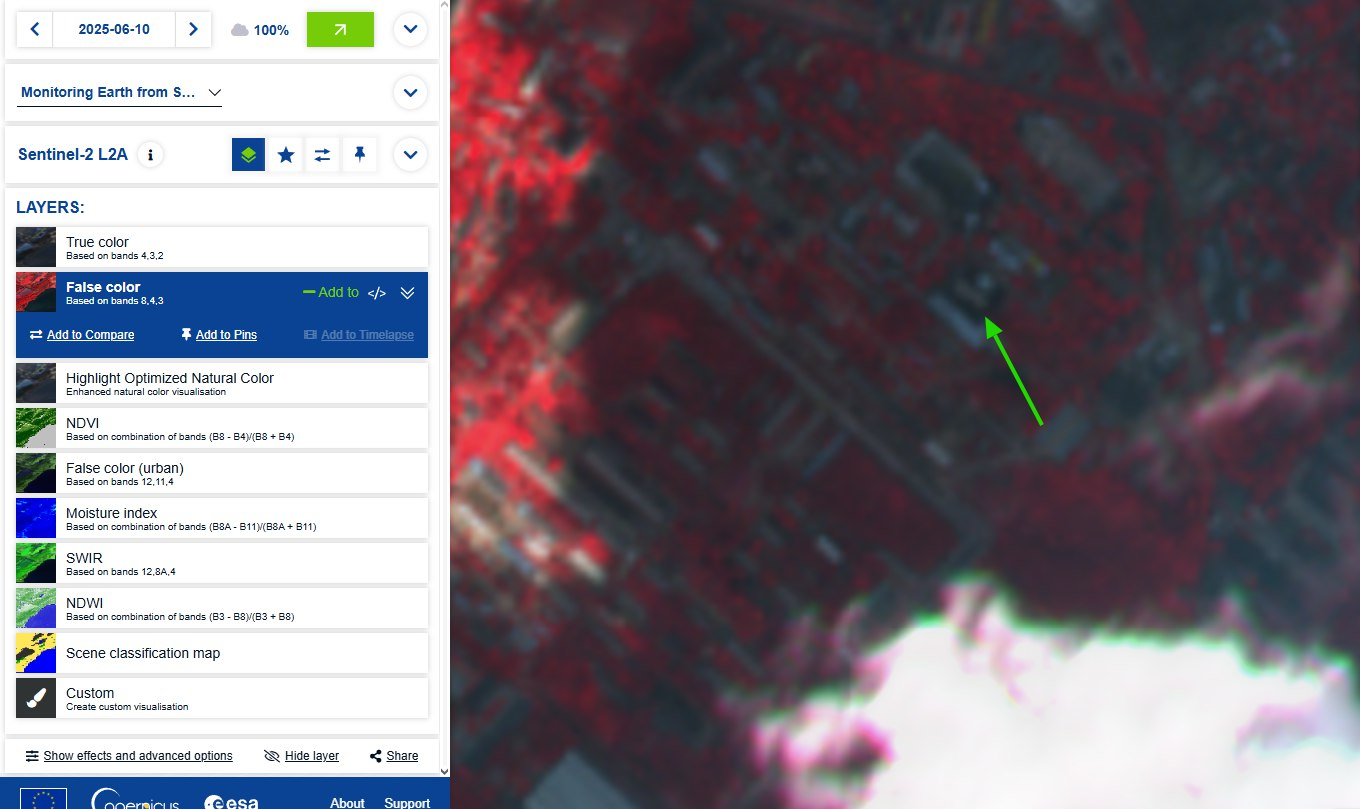Open the Sentinel-2 L2A info icon
This screenshot has height=809, width=1360.
pyautogui.click(x=151, y=155)
